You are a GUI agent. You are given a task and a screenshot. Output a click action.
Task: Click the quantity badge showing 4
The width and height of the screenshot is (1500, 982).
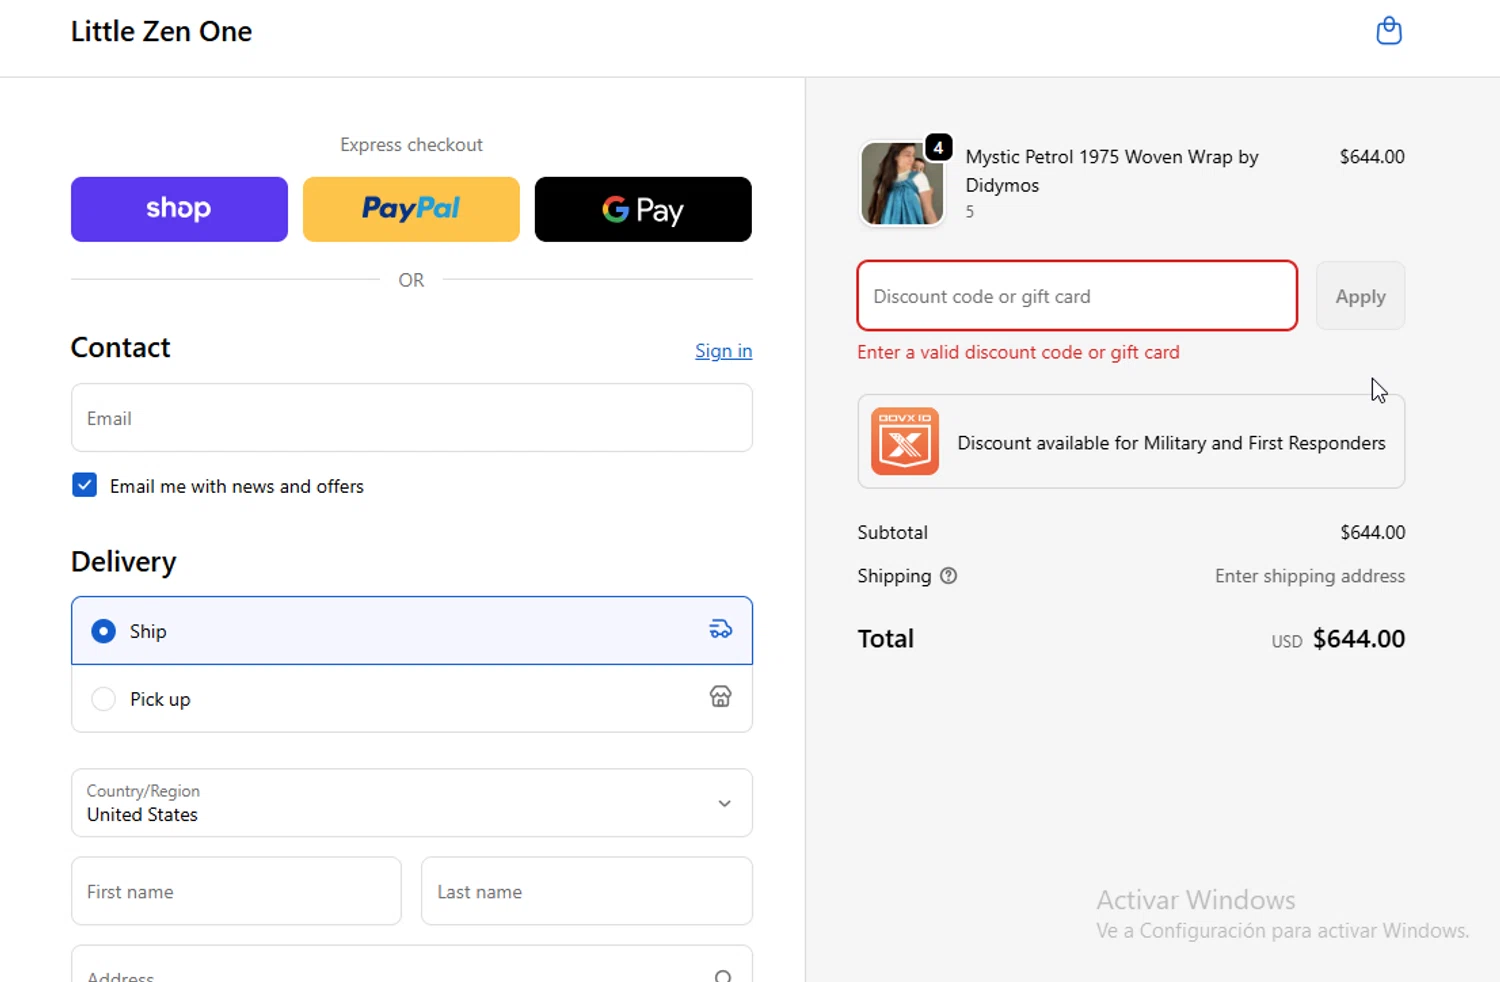pos(938,148)
